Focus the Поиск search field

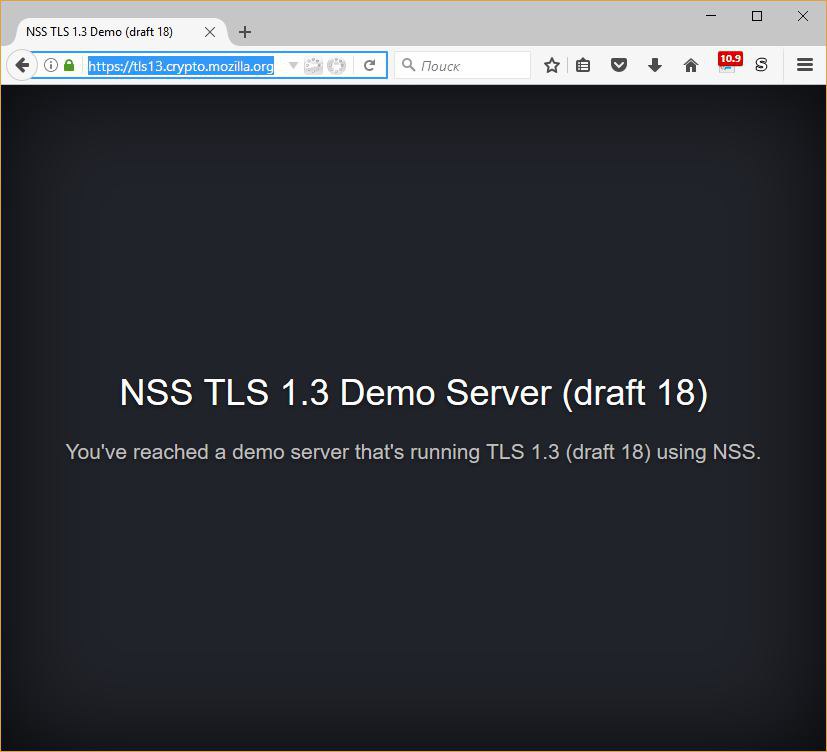(463, 65)
